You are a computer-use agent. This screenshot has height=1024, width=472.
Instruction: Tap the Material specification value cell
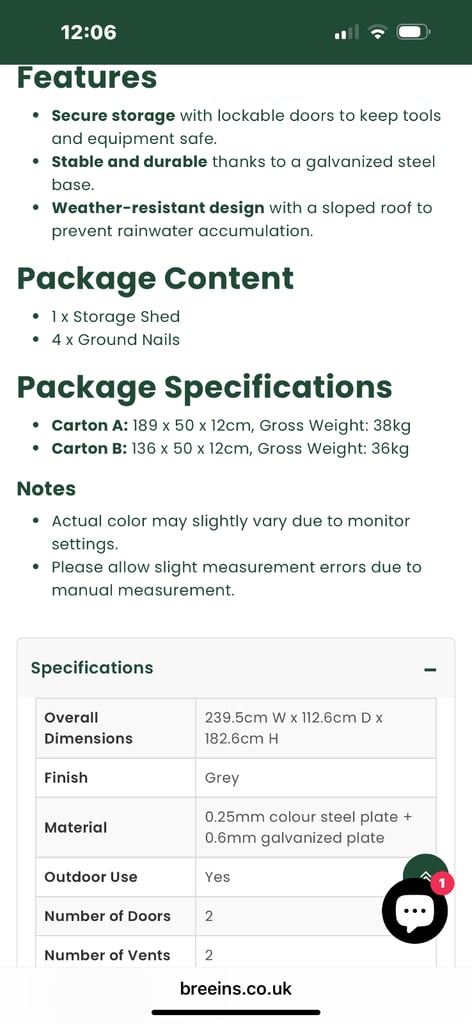tap(316, 827)
